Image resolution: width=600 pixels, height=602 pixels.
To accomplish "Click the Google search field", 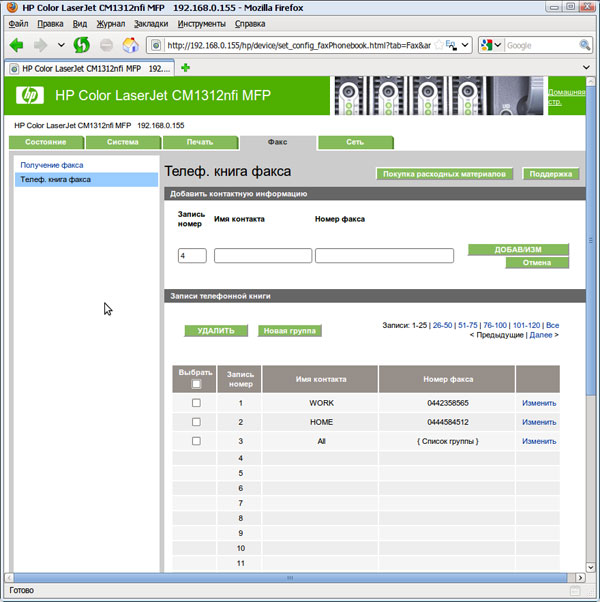I will point(540,45).
